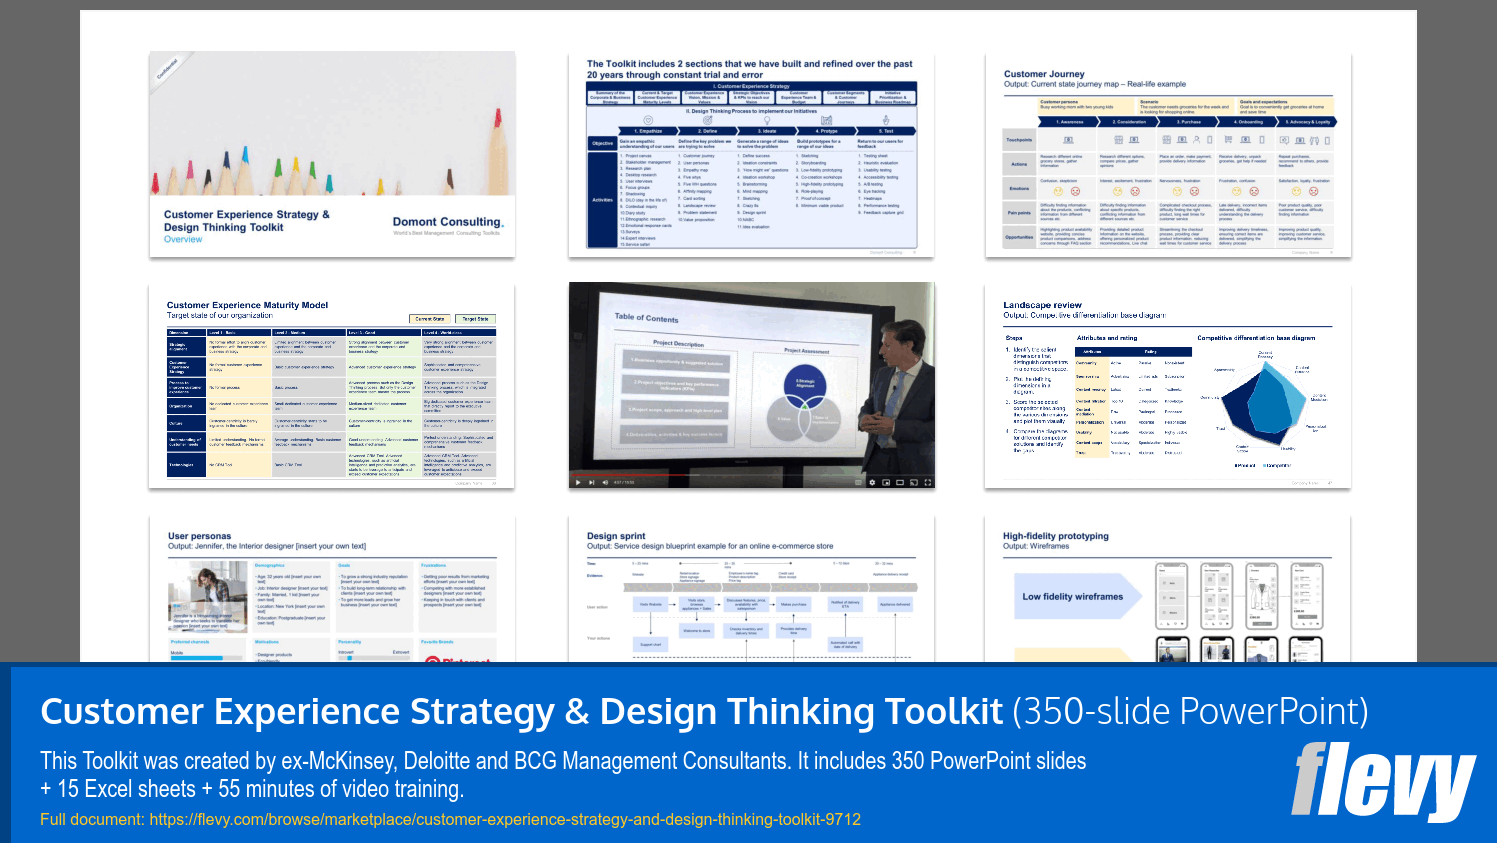Click the laptop touchpoint icon under Awareness
This screenshot has width=1497, height=843.
(x=1068, y=140)
